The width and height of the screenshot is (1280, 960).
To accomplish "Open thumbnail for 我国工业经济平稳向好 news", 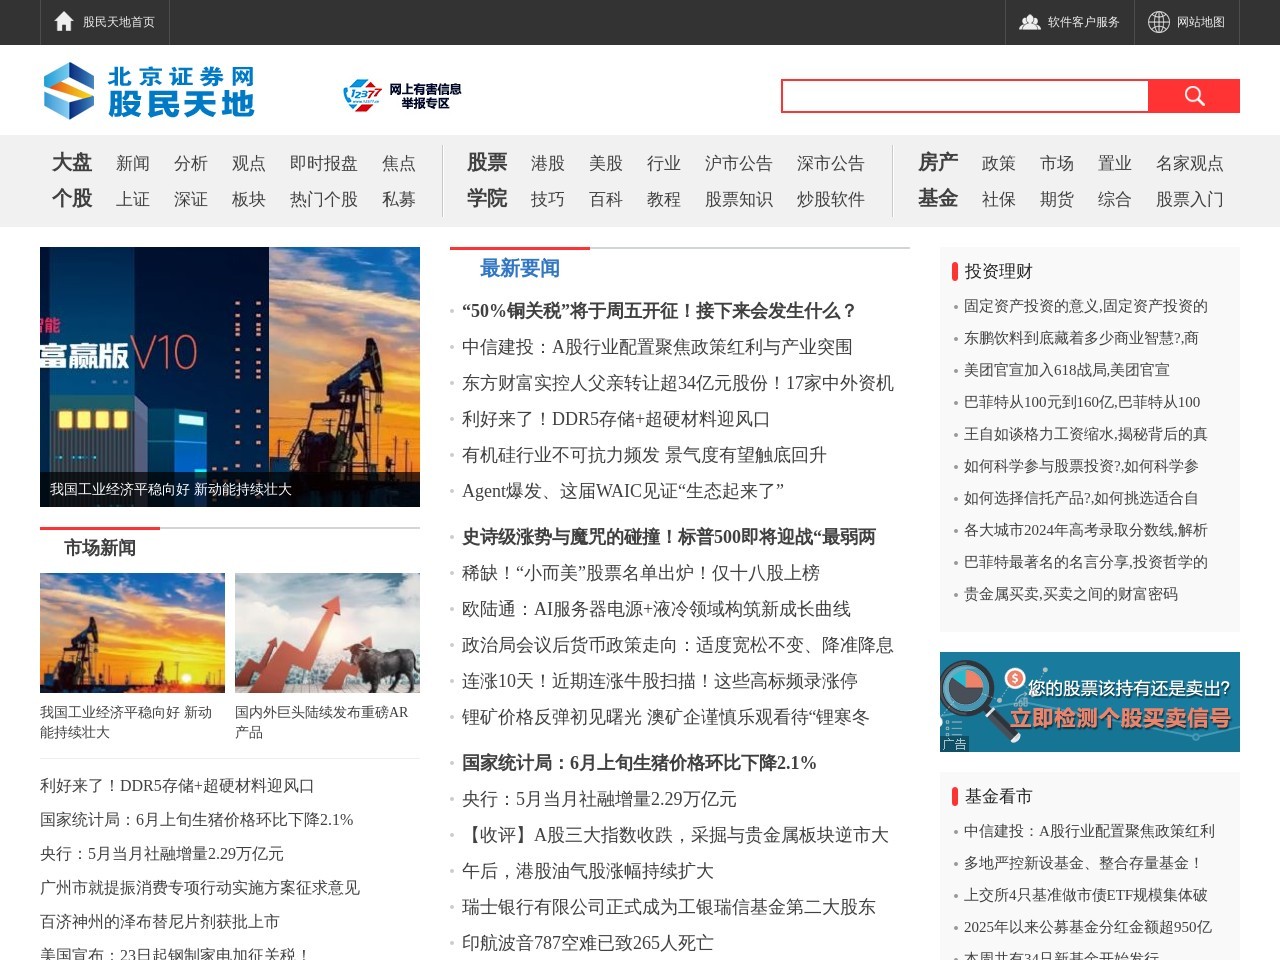I will [x=132, y=633].
